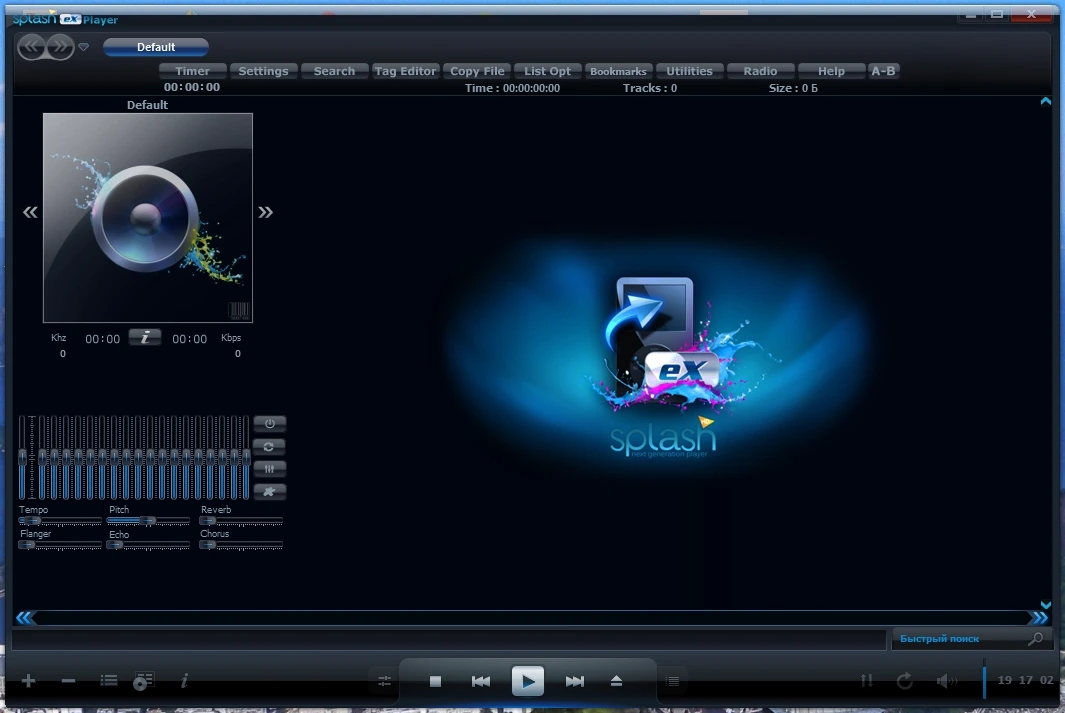Click the Reverb slider handle
Image resolution: width=1065 pixels, height=713 pixels.
[207, 521]
